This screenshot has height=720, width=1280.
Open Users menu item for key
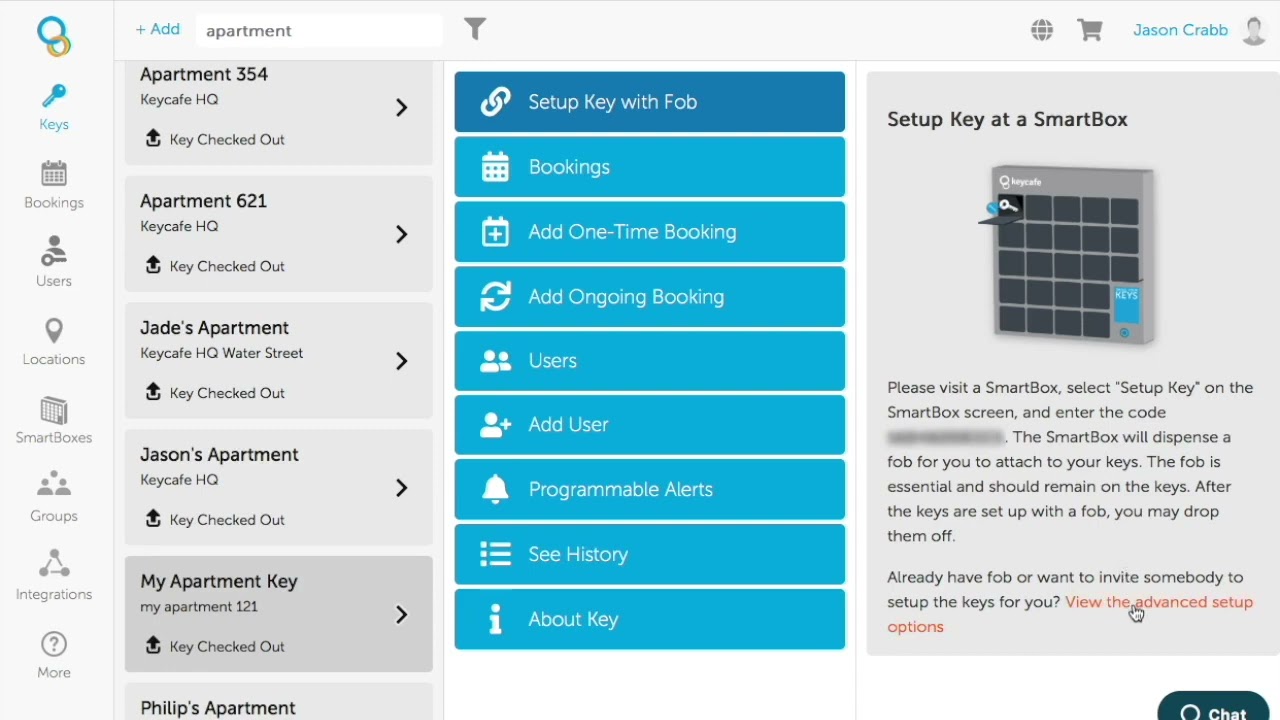point(650,361)
